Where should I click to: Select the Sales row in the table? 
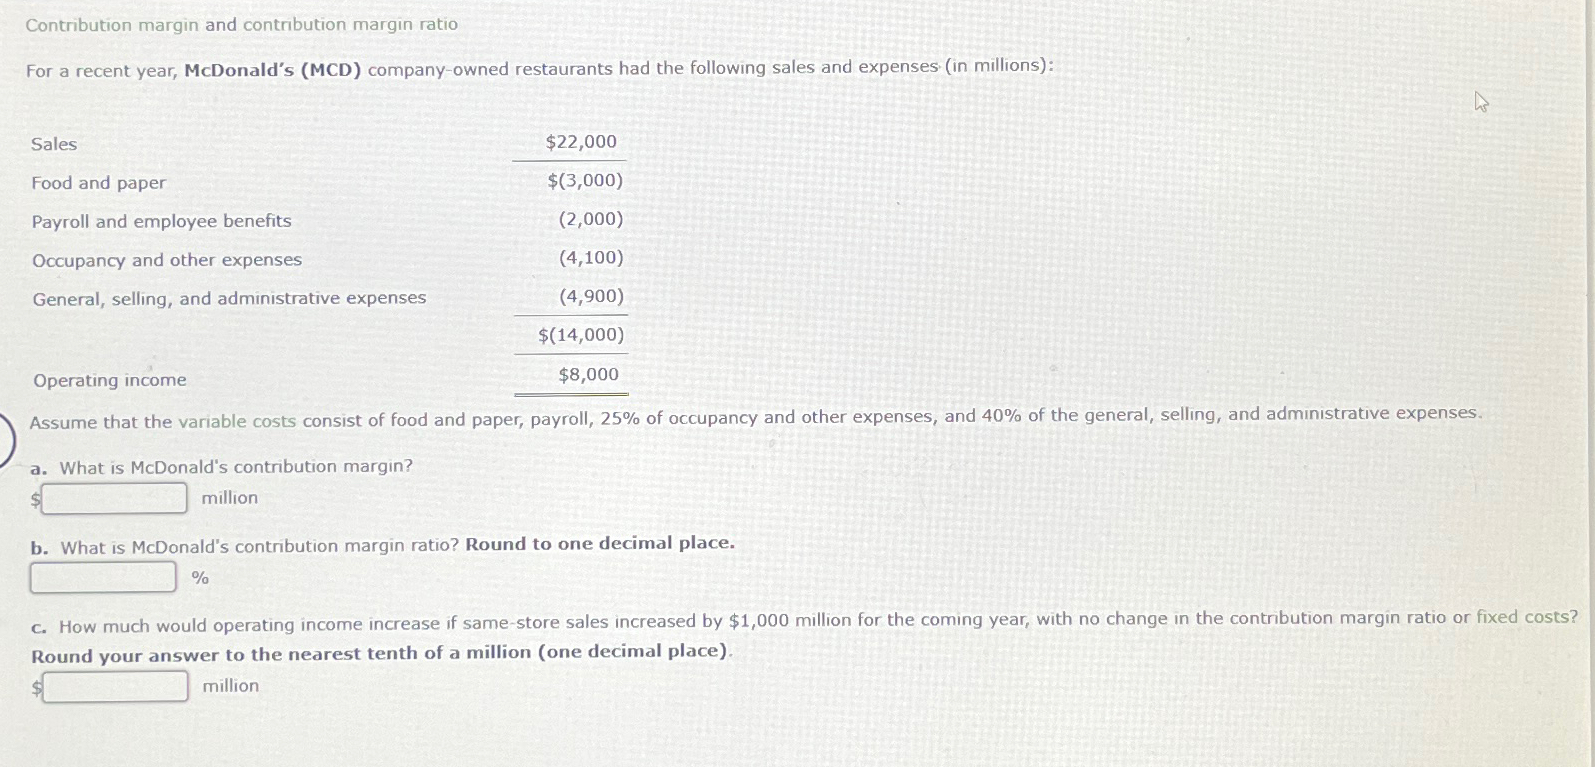click(x=55, y=144)
